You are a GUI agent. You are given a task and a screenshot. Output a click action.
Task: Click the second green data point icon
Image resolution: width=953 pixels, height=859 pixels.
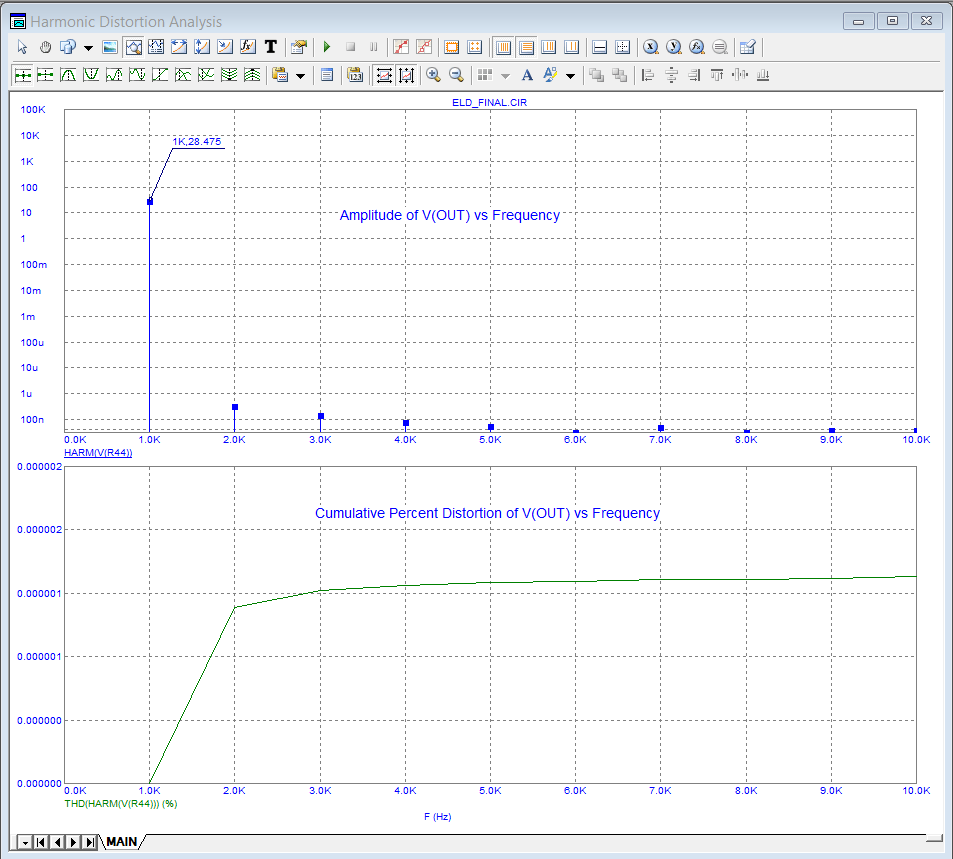coord(46,75)
